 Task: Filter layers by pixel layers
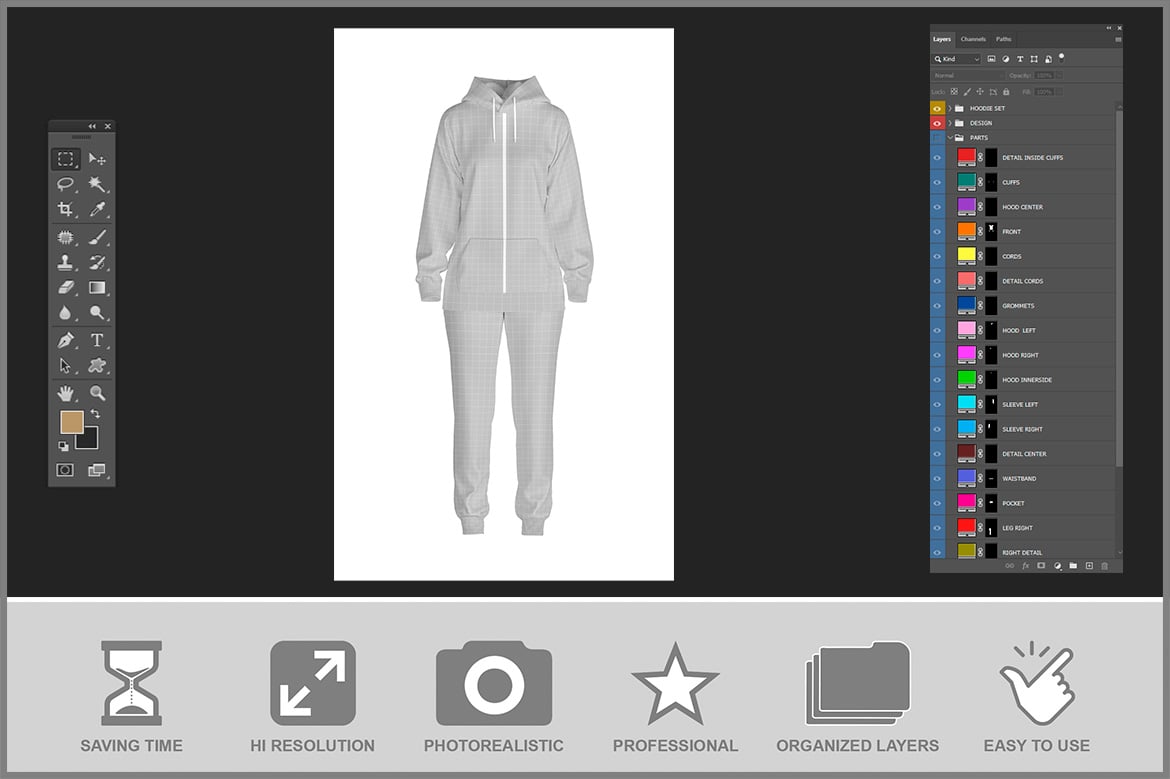(992, 59)
